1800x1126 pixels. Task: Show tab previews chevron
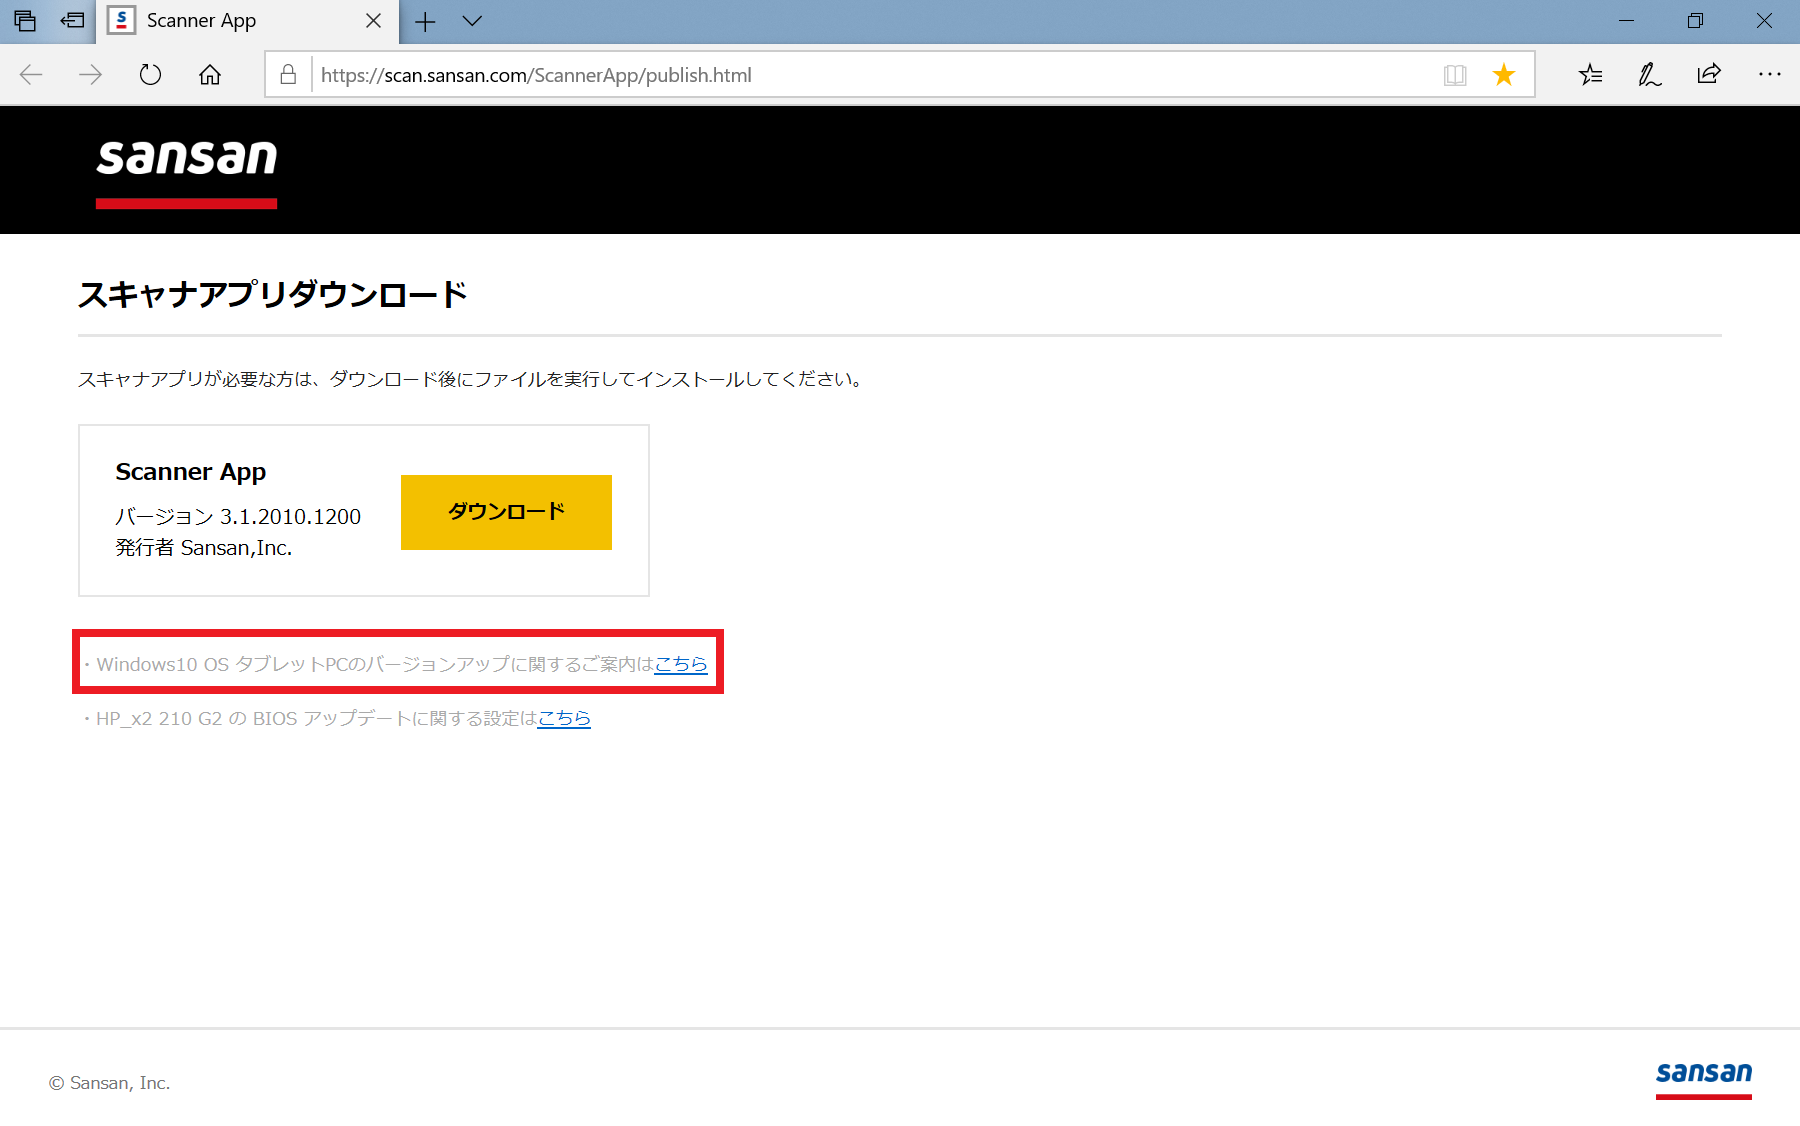pyautogui.click(x=472, y=21)
